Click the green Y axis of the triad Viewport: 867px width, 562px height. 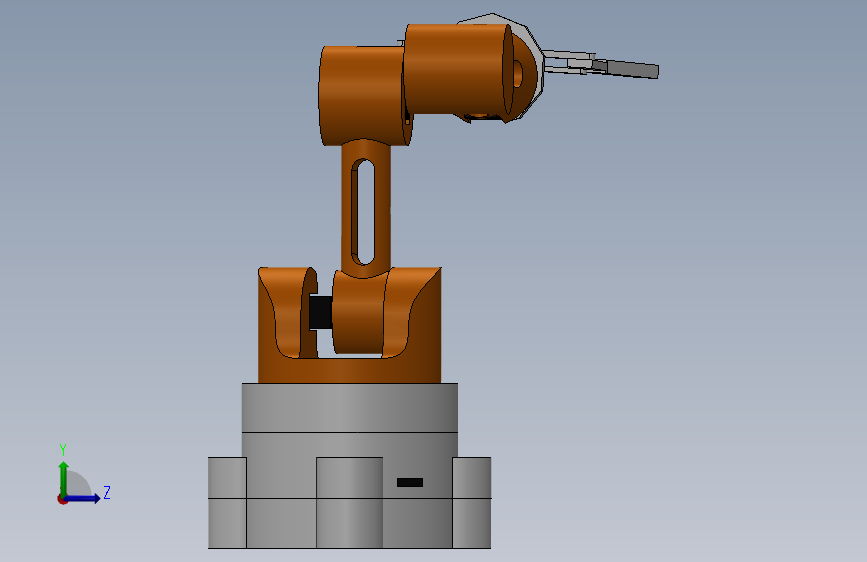(x=64, y=477)
